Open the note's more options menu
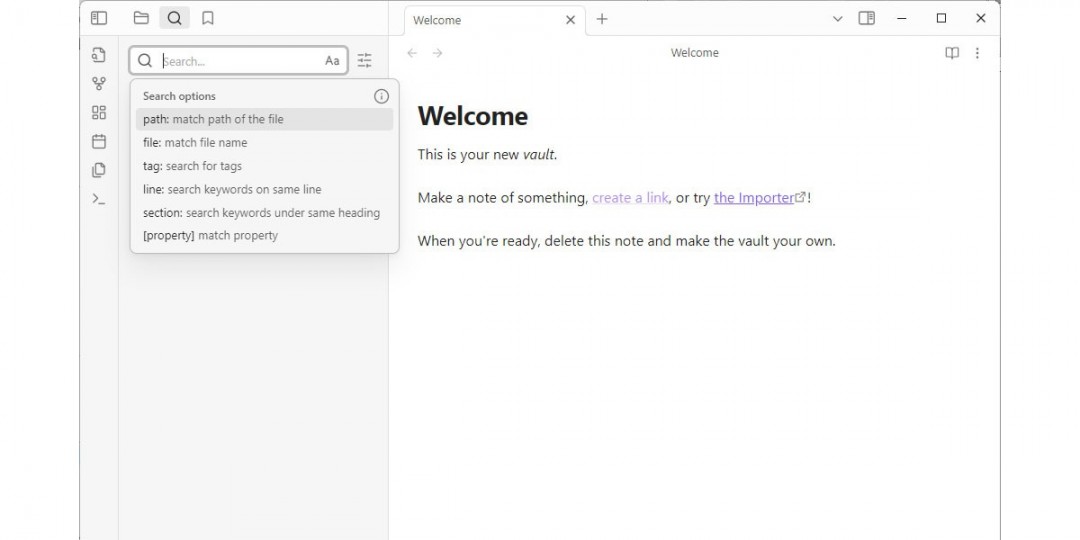This screenshot has height=540, width=1080. click(x=977, y=53)
